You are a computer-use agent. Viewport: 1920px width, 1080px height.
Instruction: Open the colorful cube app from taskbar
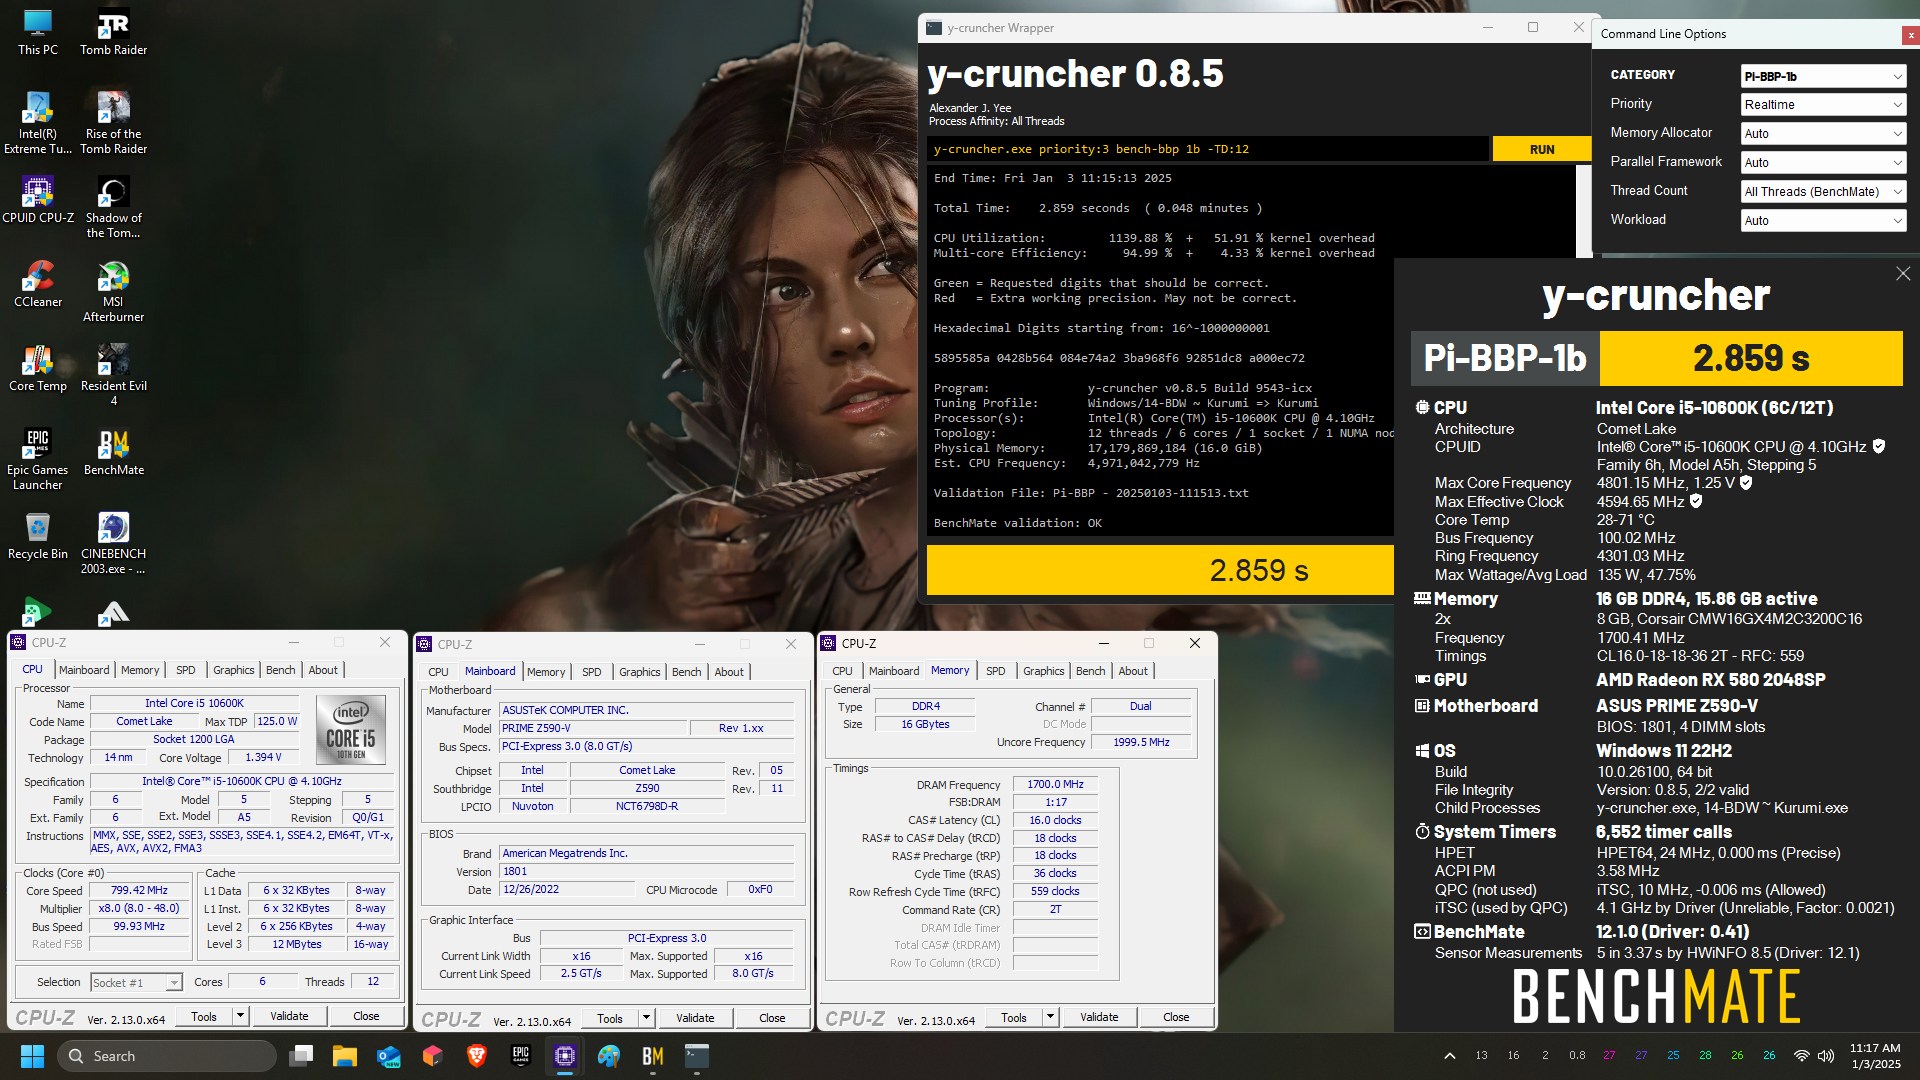[432, 1056]
